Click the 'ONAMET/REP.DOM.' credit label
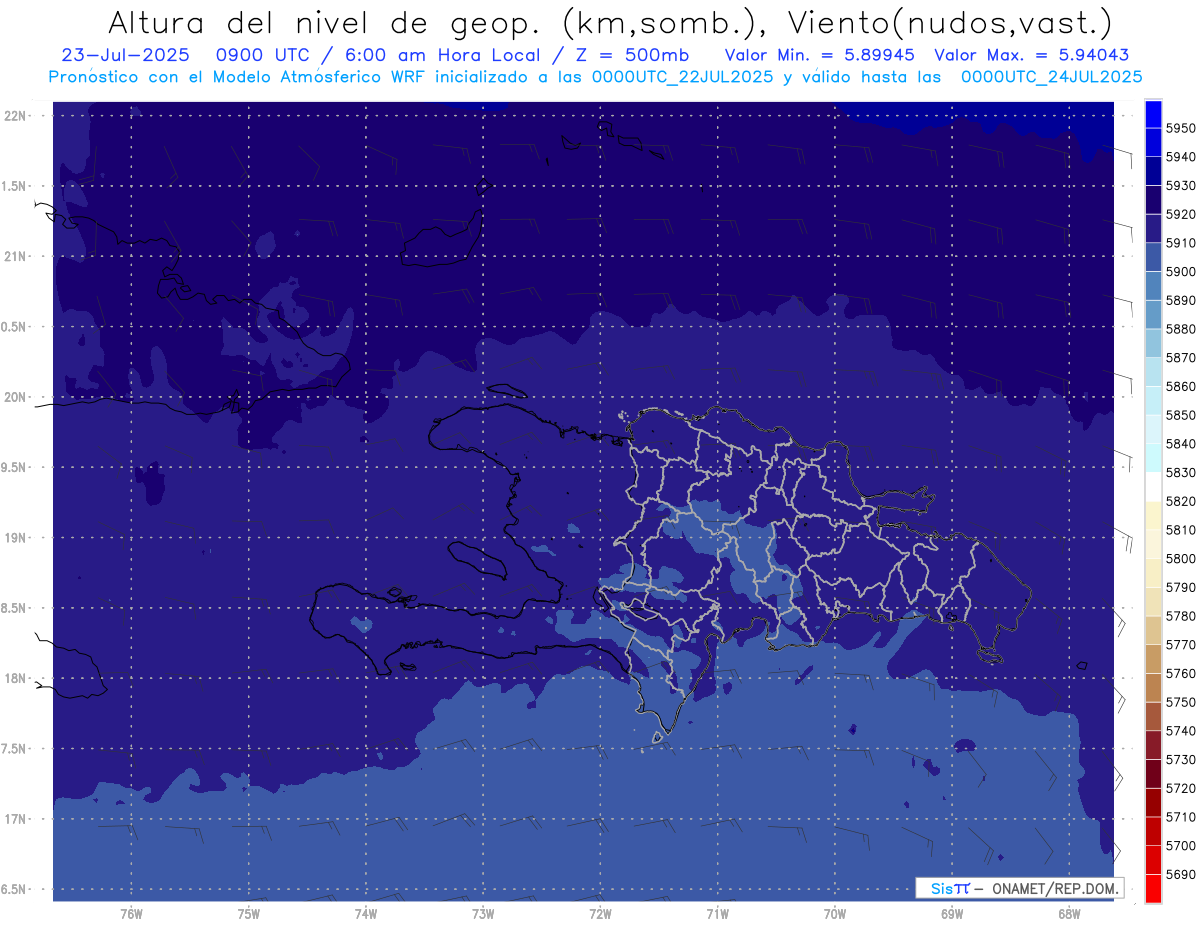The image size is (1200, 927). point(1054,888)
